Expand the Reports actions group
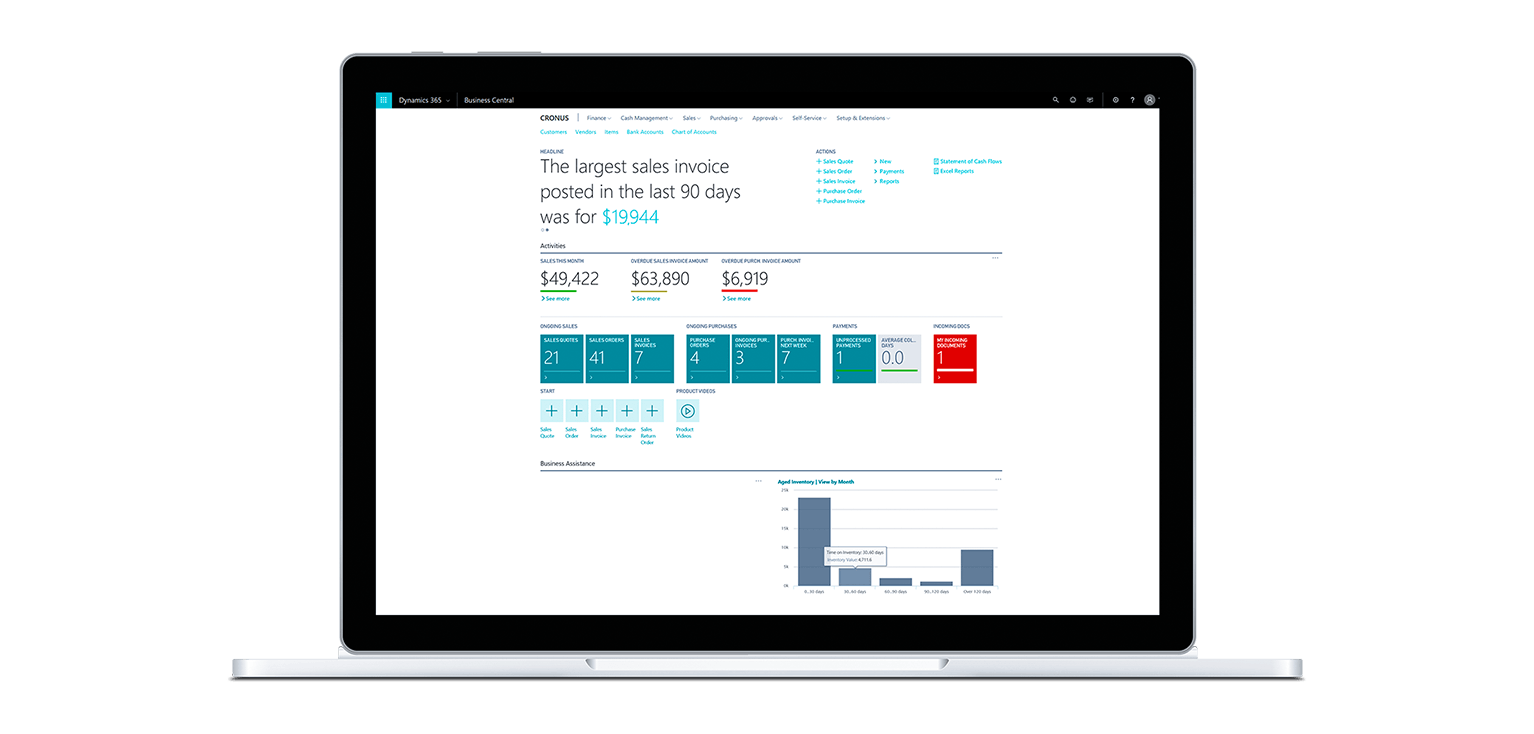The width and height of the screenshot is (1534, 734). pyautogui.click(x=887, y=181)
